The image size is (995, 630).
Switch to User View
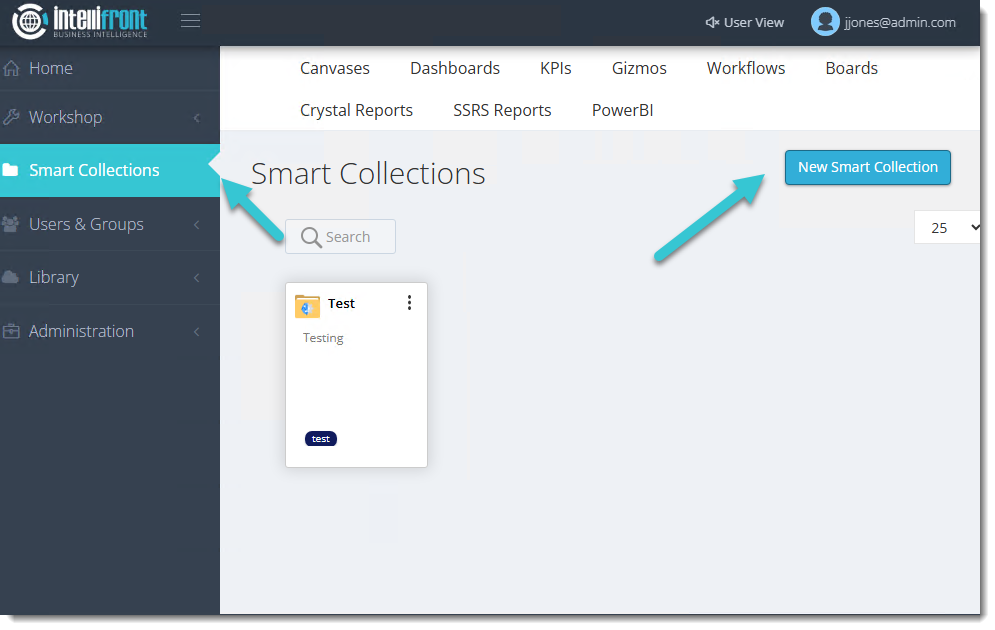pos(744,22)
